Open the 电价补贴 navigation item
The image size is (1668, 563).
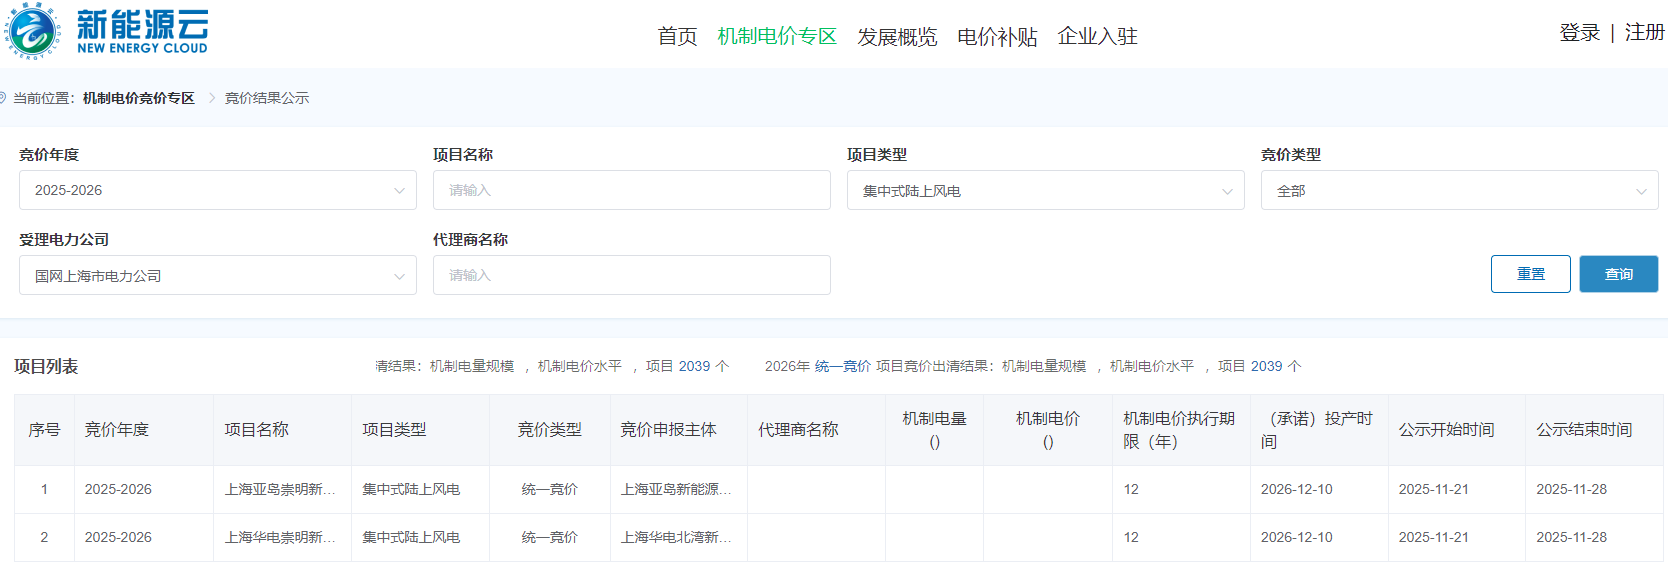point(997,36)
